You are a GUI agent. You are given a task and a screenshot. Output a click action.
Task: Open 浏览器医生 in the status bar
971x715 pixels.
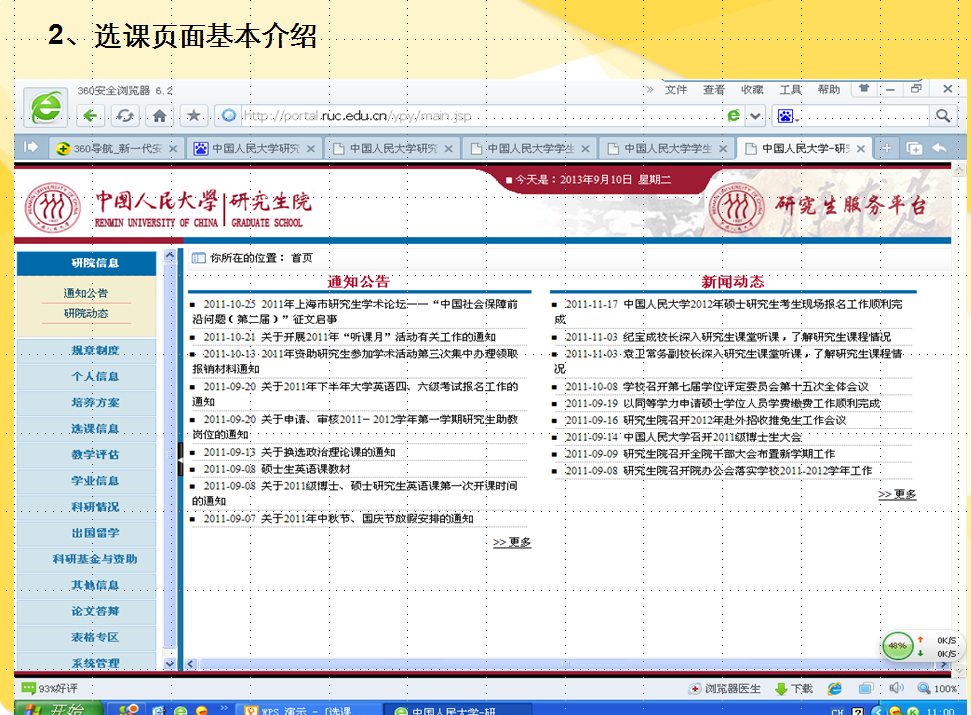725,689
